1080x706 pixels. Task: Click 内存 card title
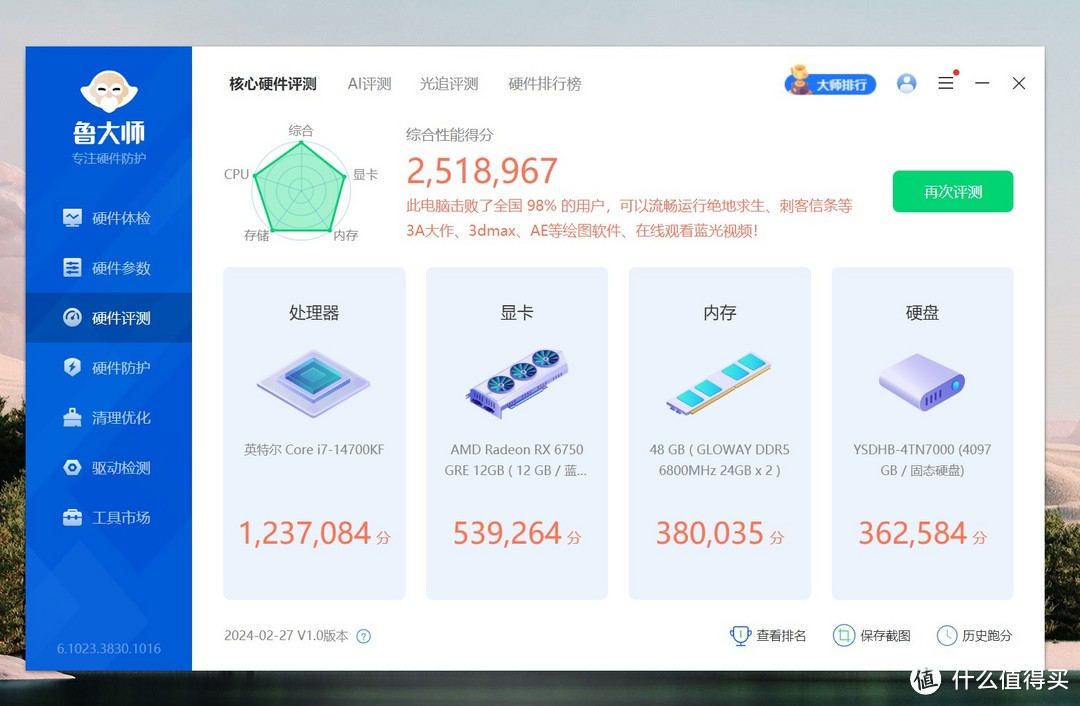point(720,313)
